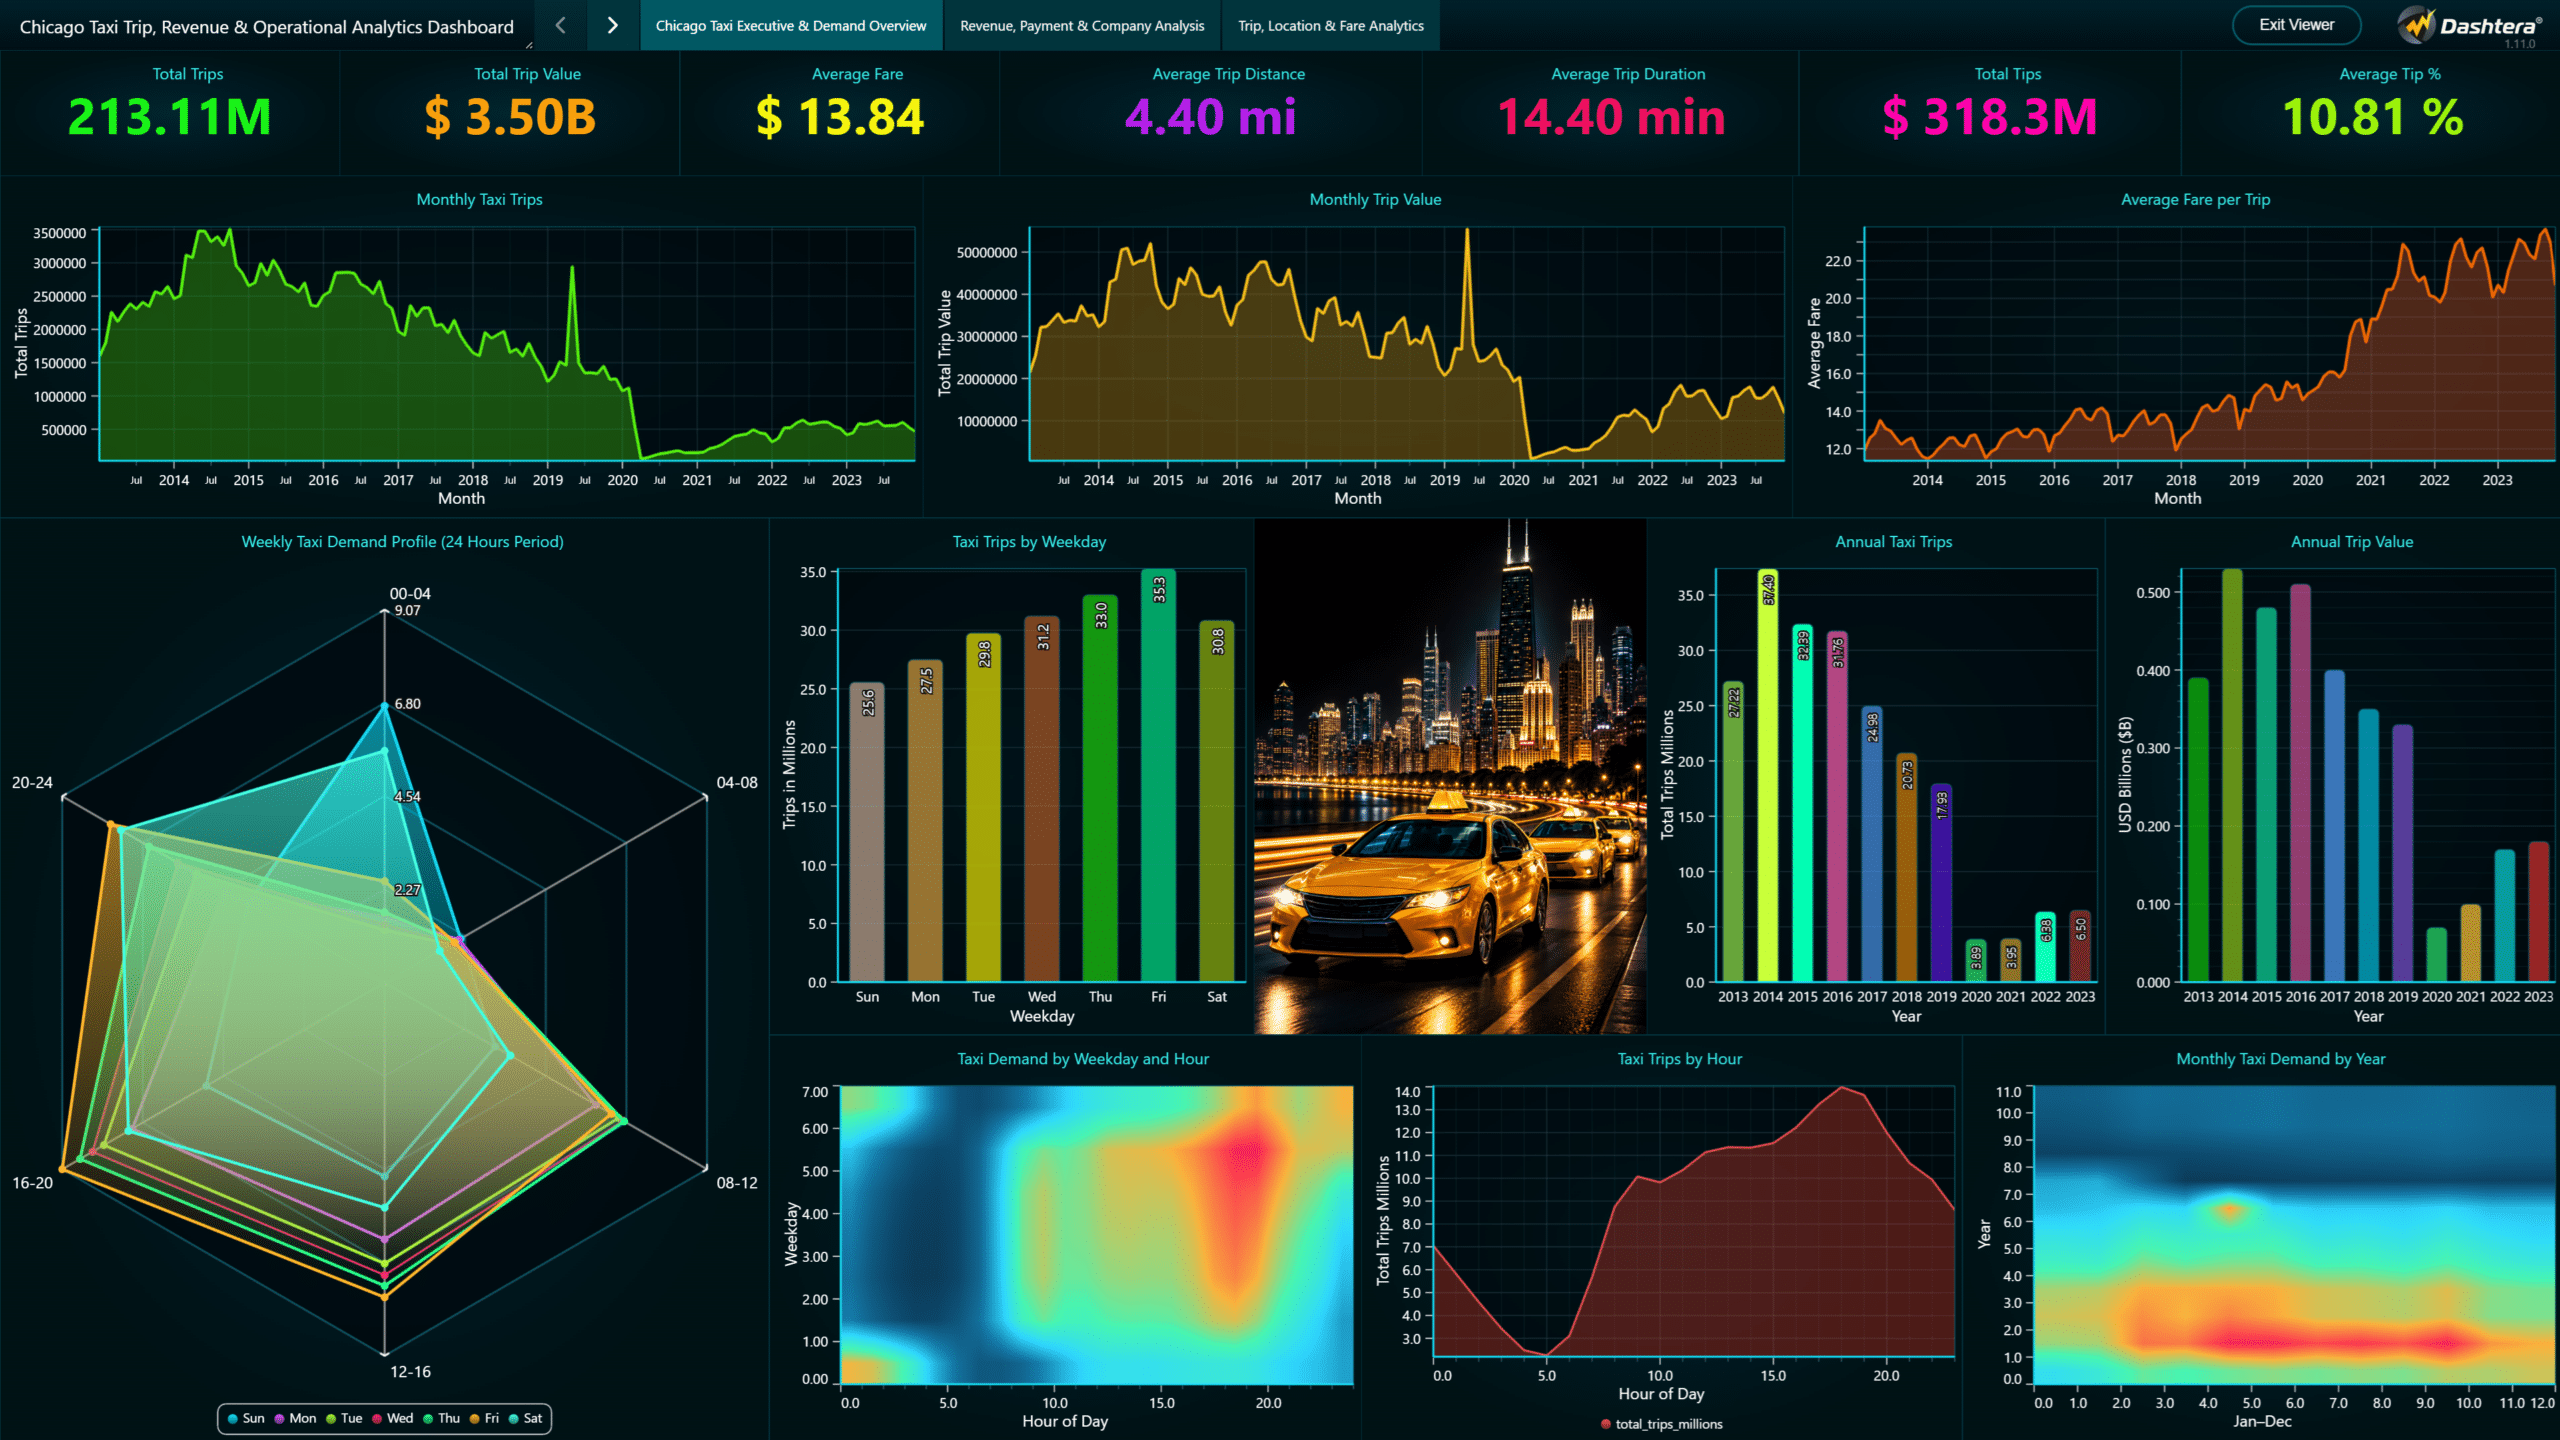Go to next dashboard page arrow
The image size is (2560, 1440).
[x=613, y=26]
